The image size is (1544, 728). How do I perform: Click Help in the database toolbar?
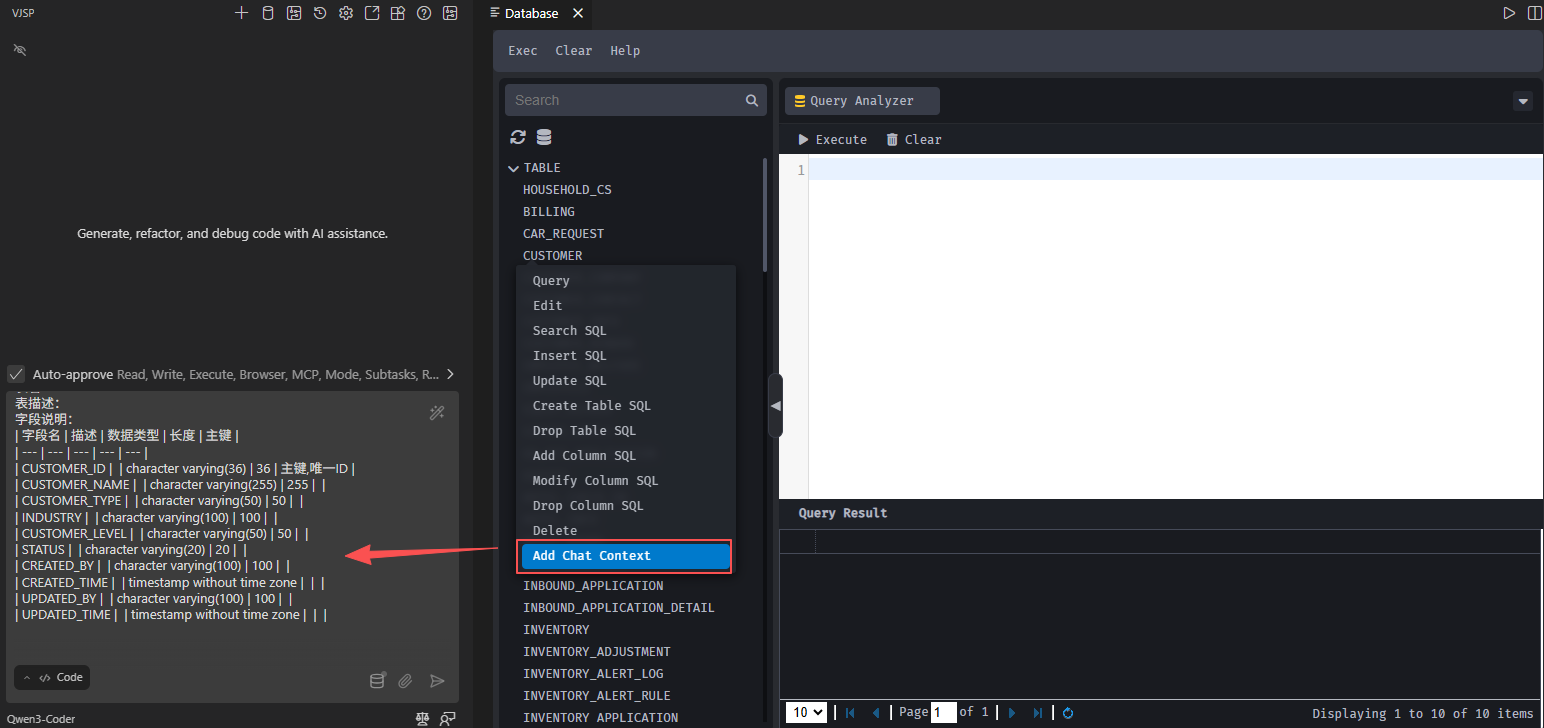[x=625, y=51]
